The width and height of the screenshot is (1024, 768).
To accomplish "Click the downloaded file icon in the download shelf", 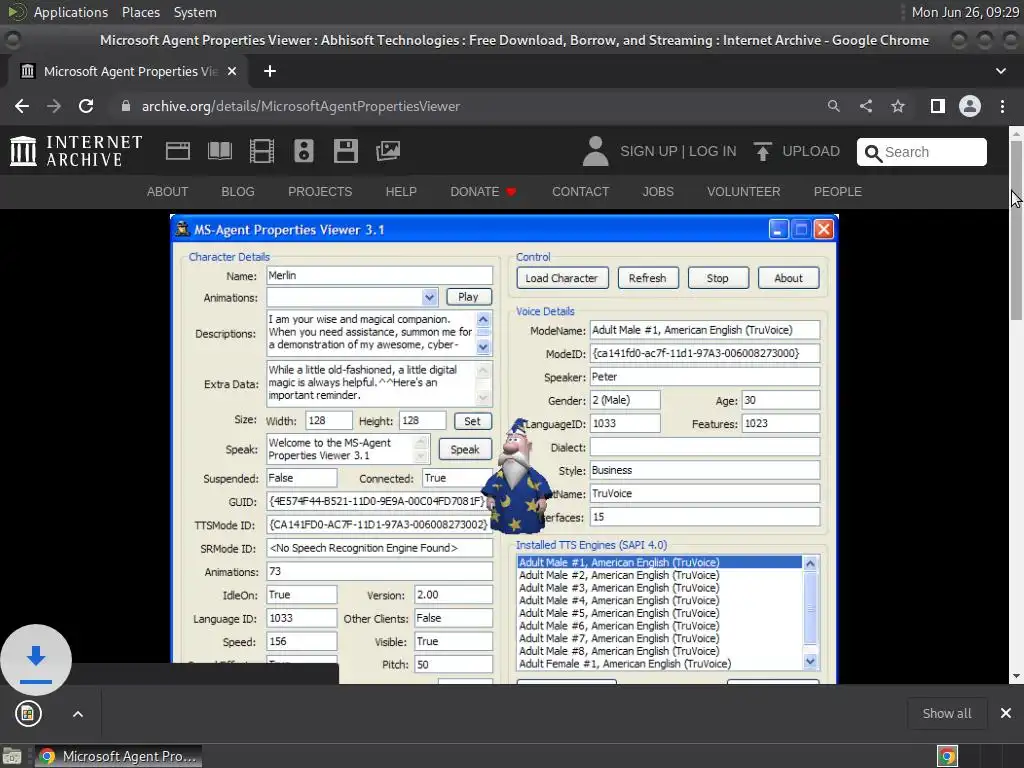I will (x=27, y=714).
